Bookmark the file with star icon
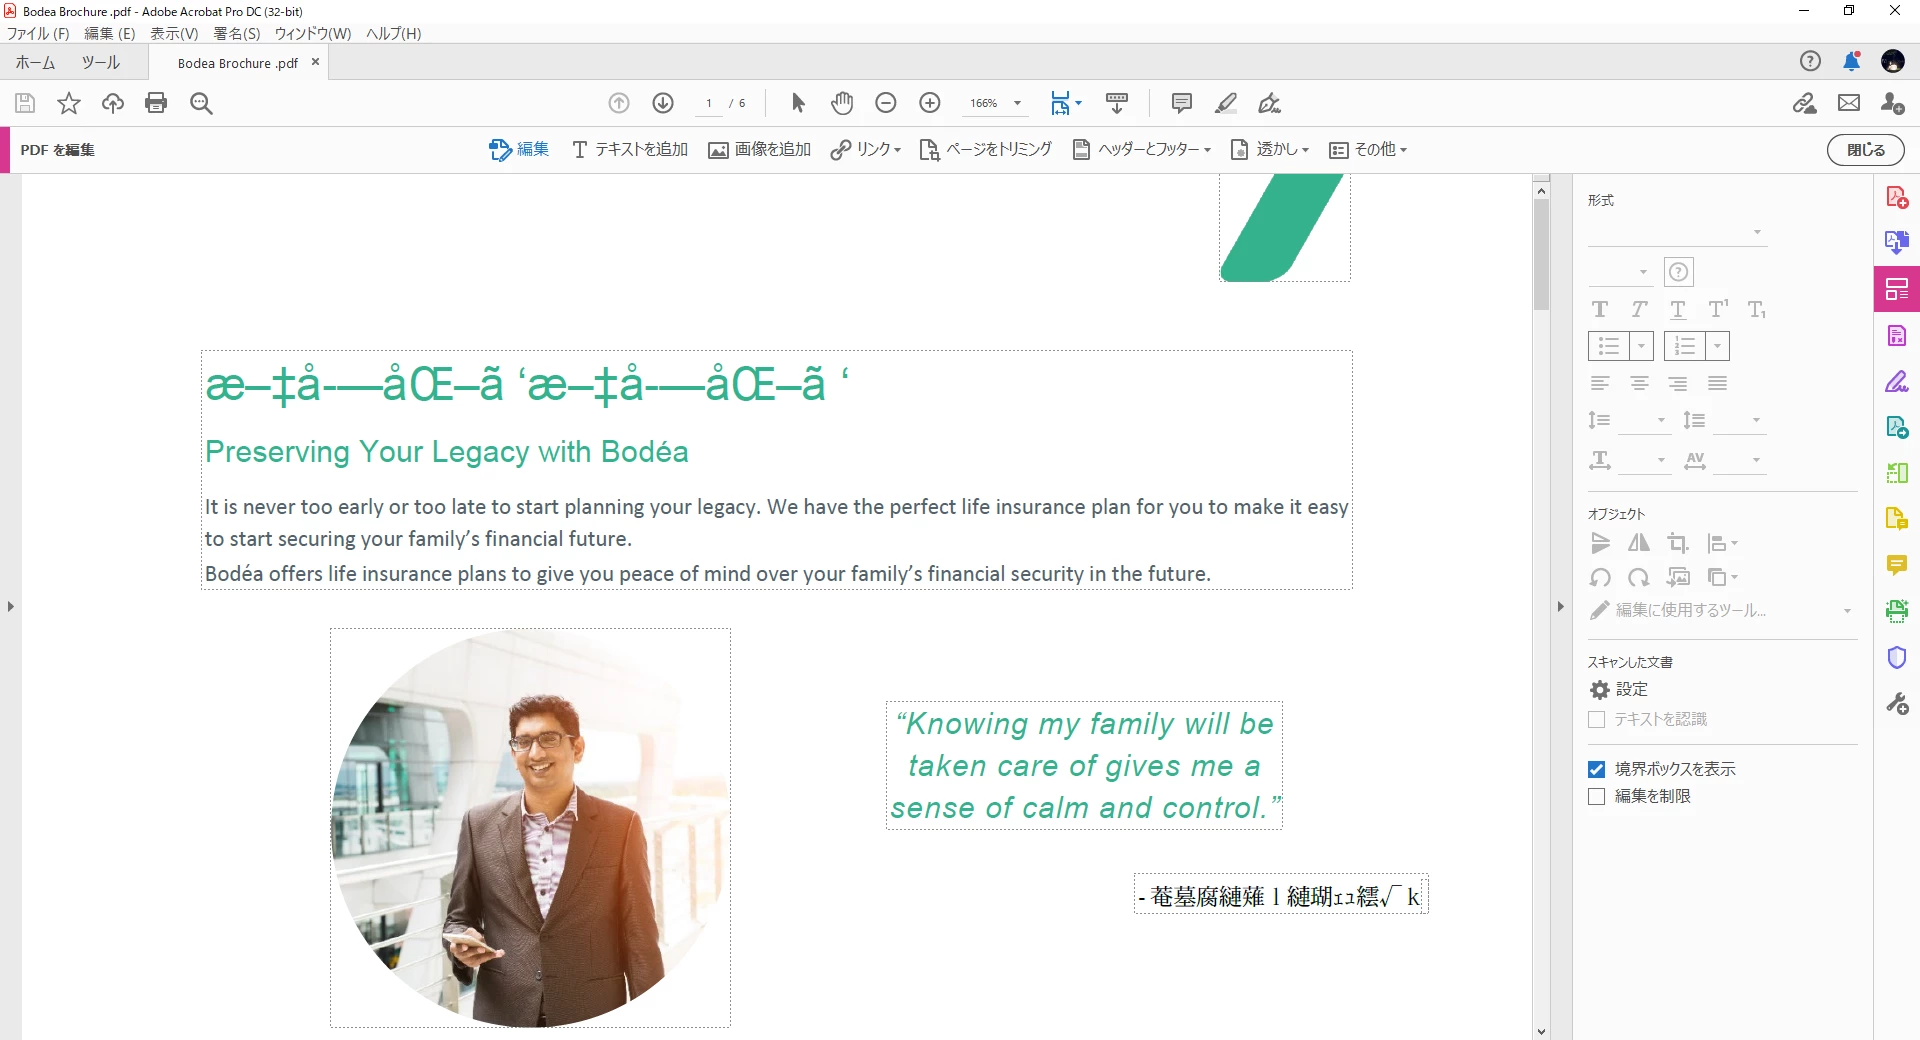 pos(69,103)
